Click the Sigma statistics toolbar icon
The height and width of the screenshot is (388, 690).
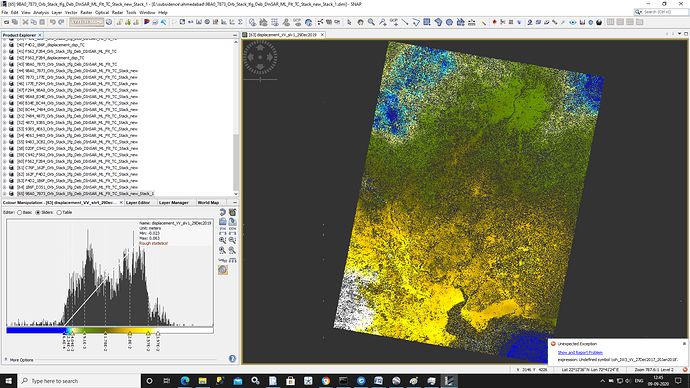240,22
